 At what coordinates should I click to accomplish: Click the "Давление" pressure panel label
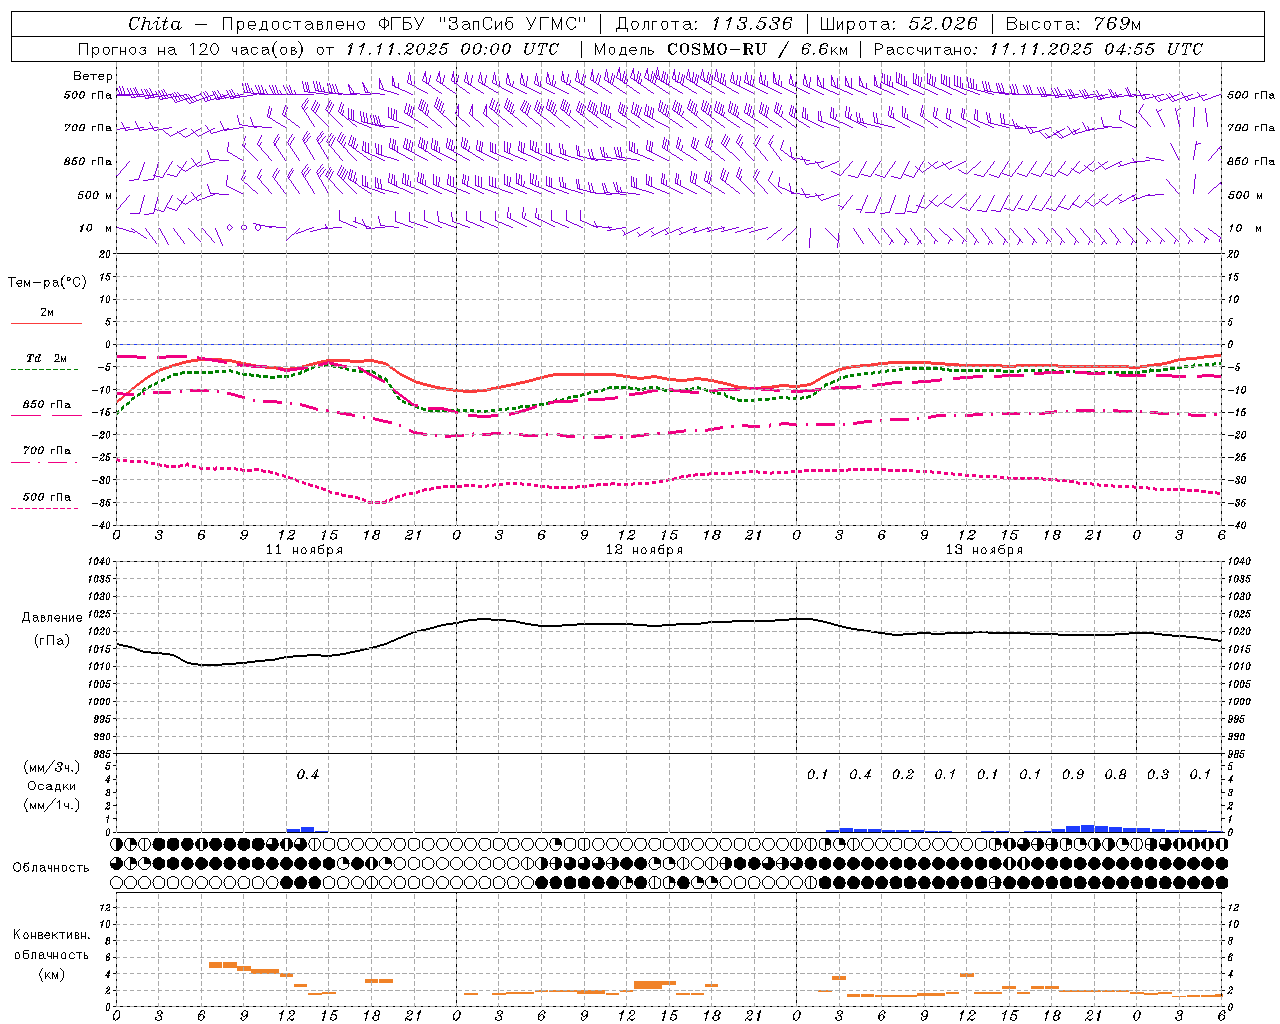point(52,618)
